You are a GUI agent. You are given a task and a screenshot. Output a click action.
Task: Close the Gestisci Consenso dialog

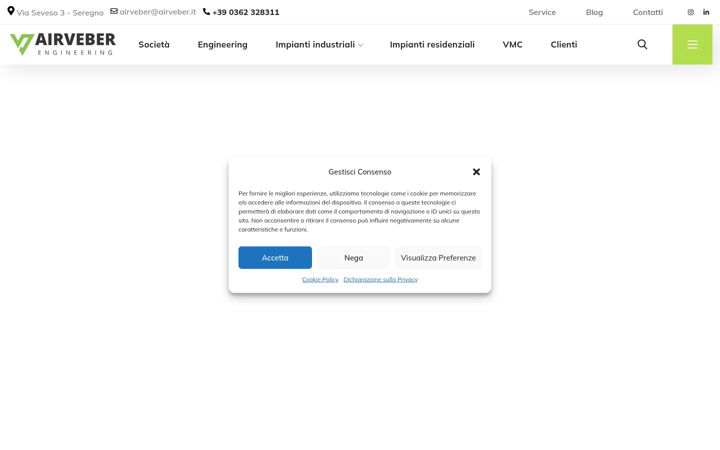[476, 172]
